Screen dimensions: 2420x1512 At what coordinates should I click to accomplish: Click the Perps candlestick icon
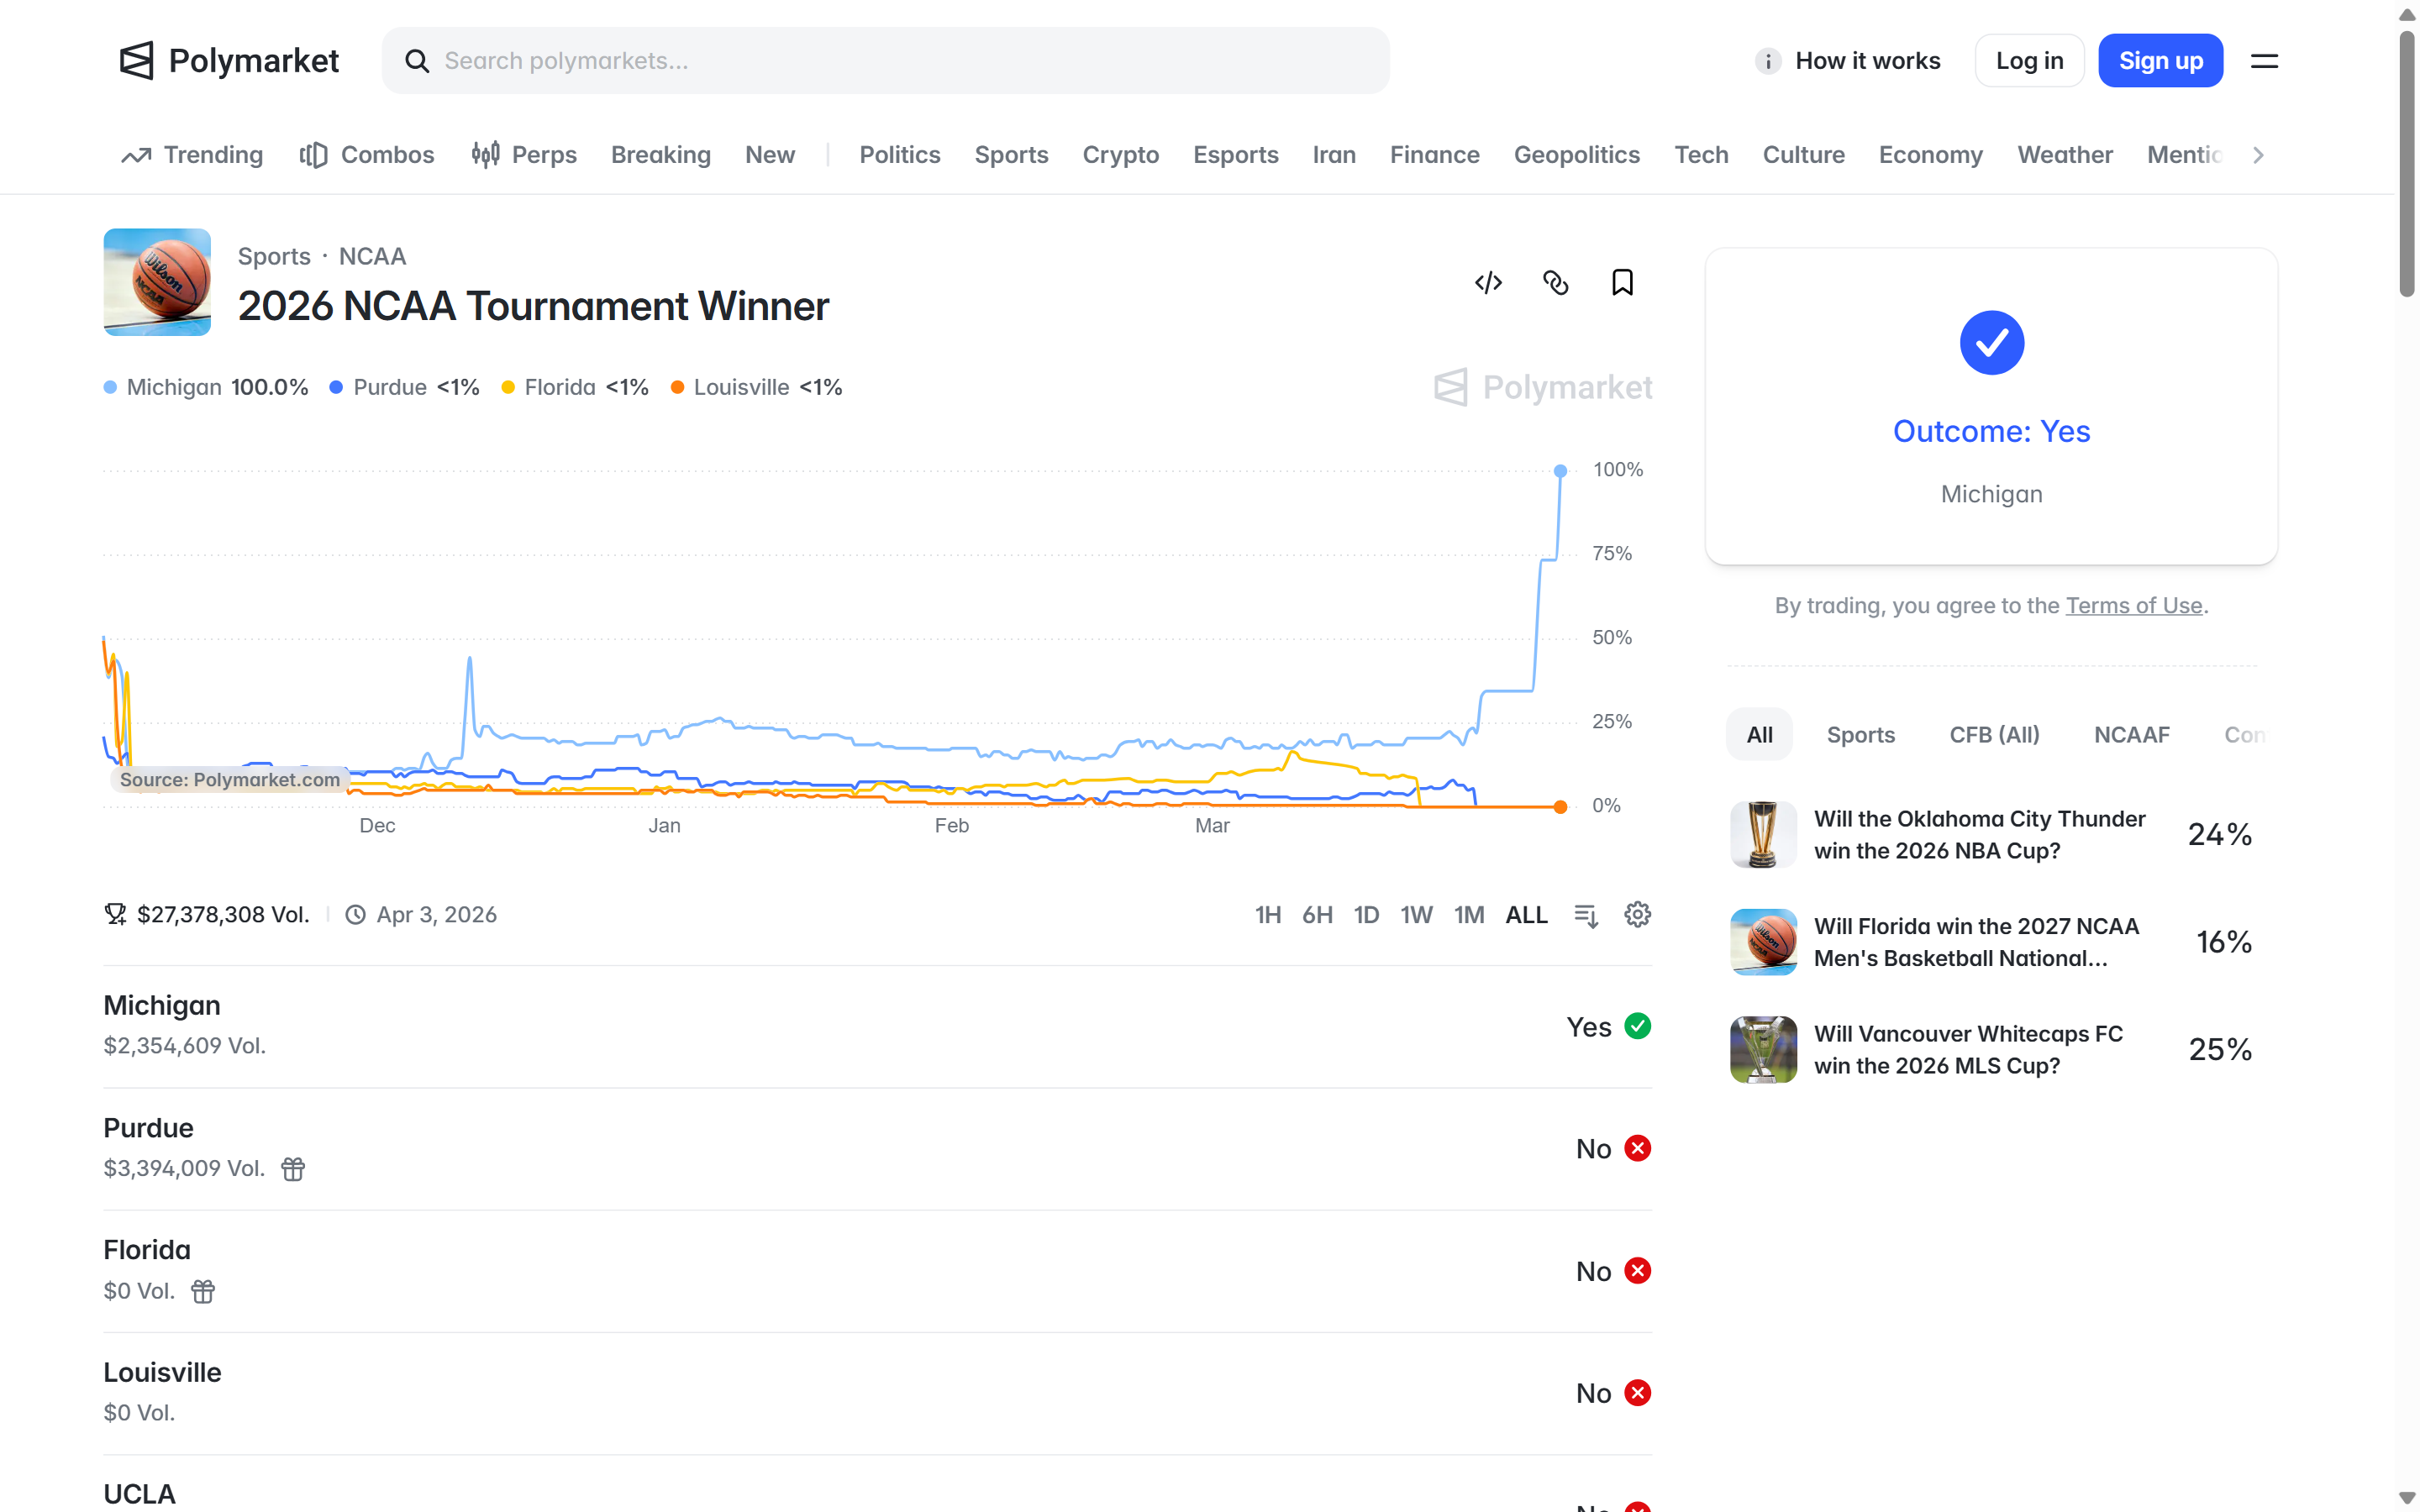pos(485,155)
